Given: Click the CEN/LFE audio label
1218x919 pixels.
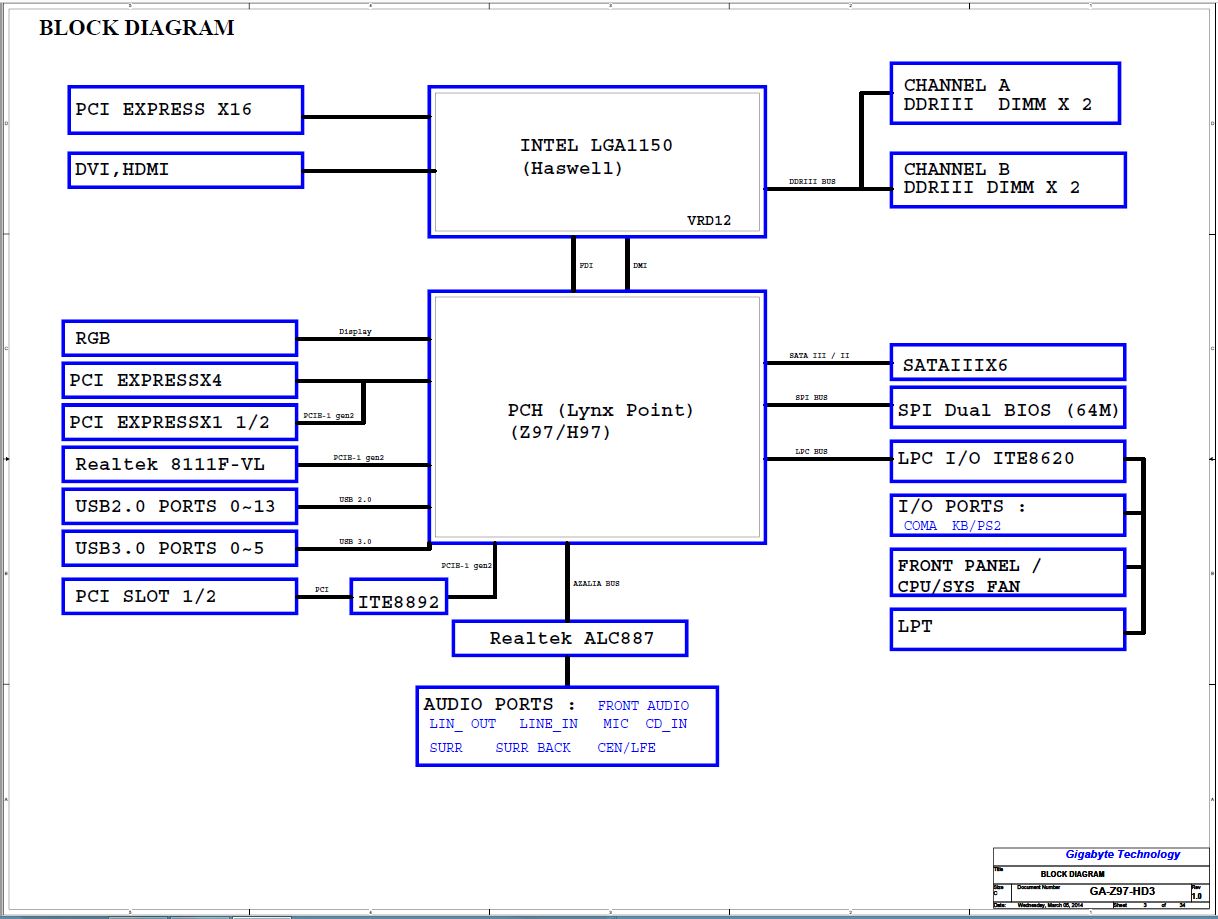Looking at the screenshot, I should pos(626,748).
